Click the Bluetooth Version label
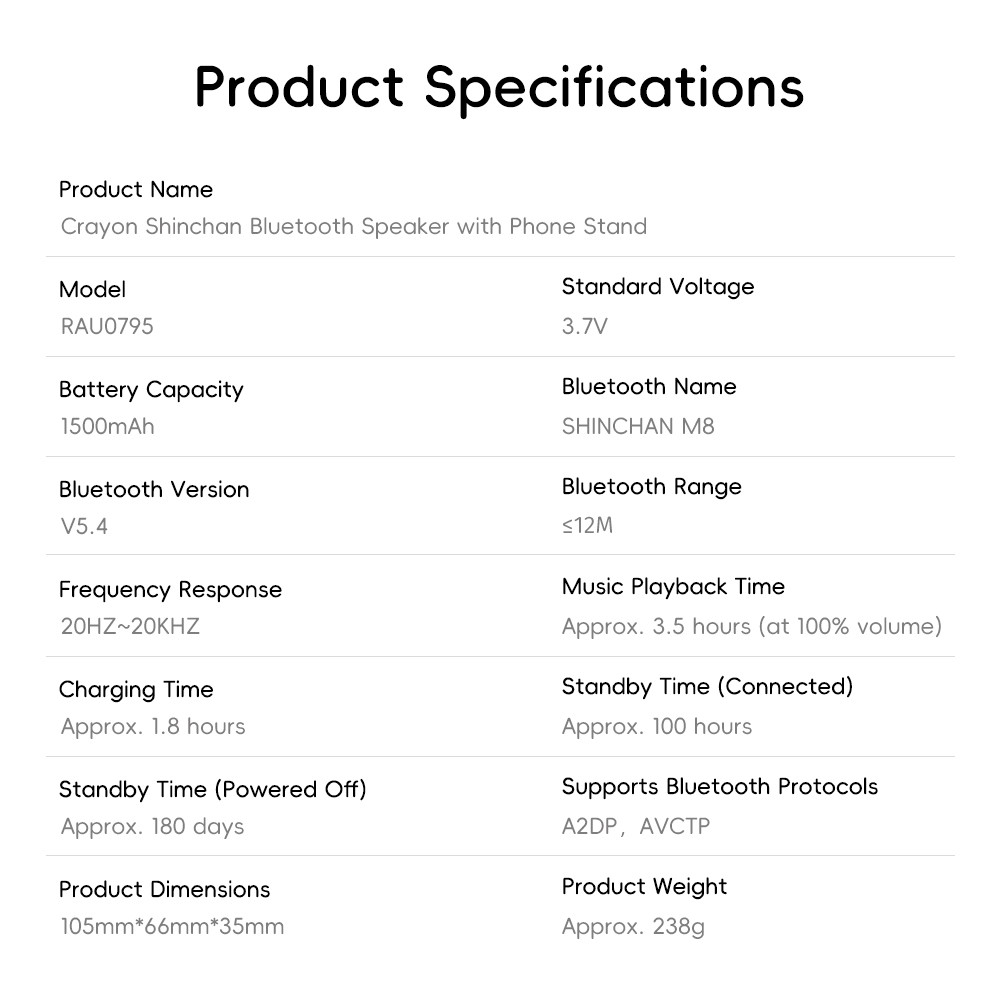 click(x=154, y=490)
